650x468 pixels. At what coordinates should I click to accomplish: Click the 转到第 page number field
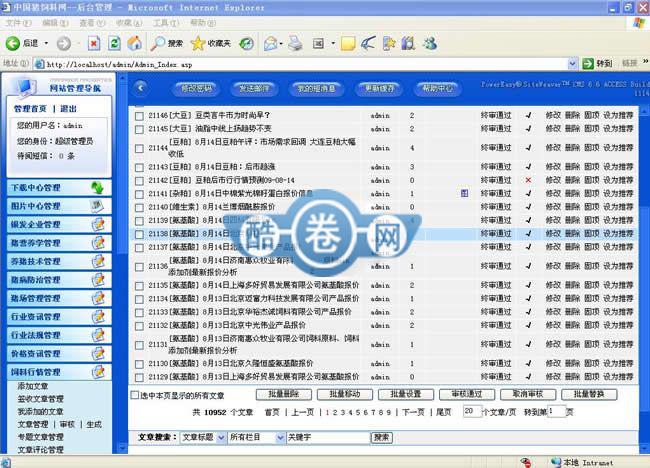pyautogui.click(x=557, y=411)
